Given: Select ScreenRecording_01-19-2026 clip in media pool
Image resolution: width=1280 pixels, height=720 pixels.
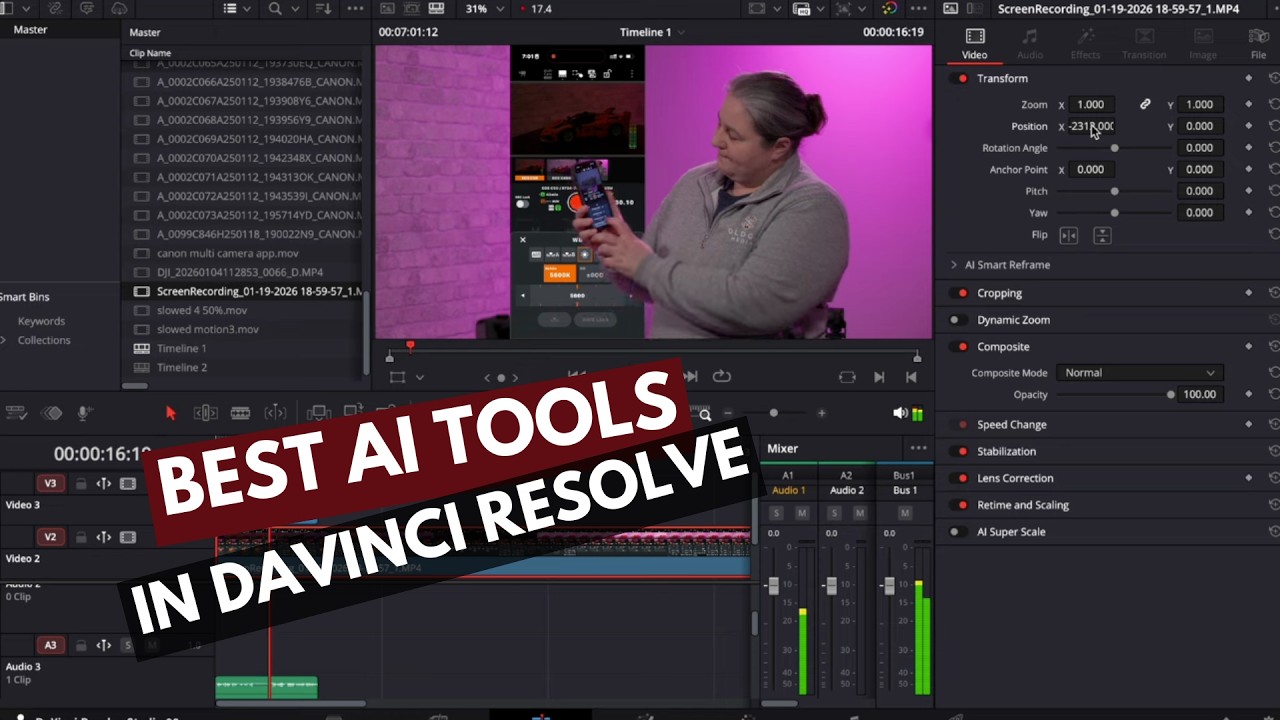Looking at the screenshot, I should point(247,292).
